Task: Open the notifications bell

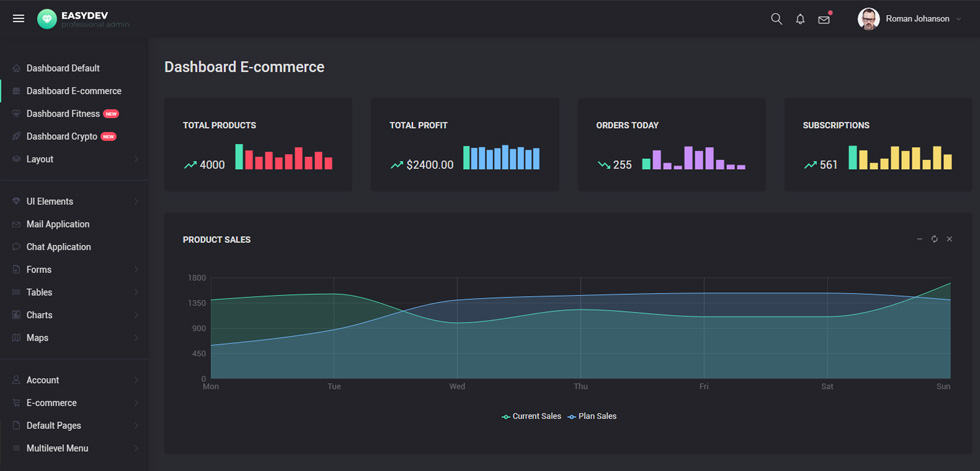Action: tap(800, 19)
